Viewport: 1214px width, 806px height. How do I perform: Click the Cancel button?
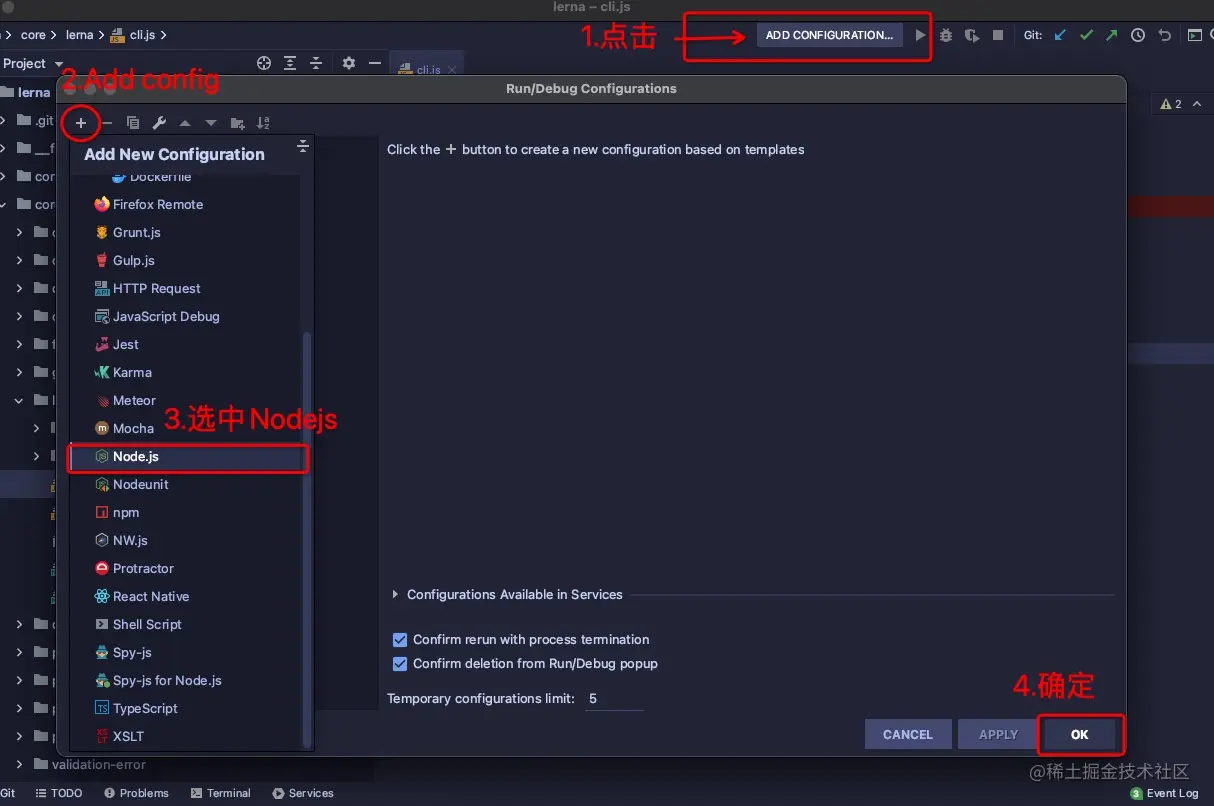click(907, 735)
